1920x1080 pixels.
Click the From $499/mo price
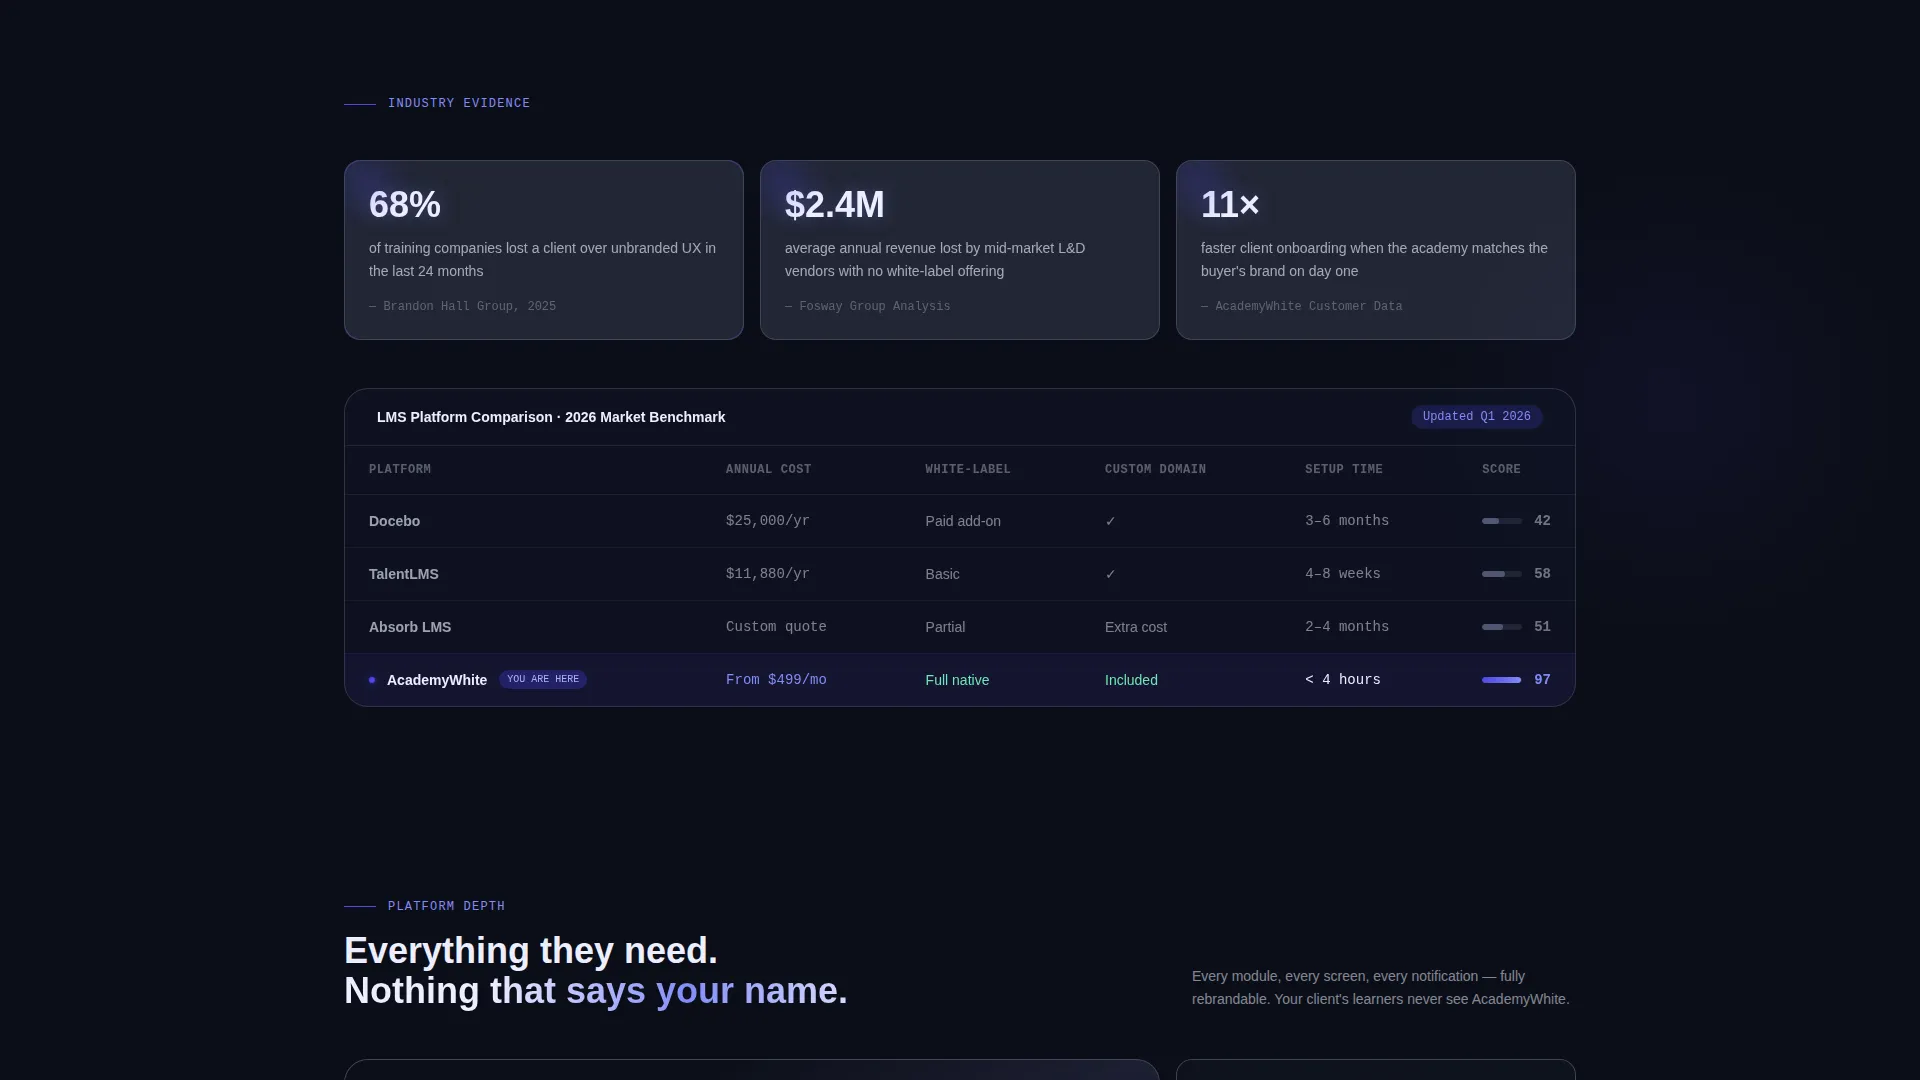point(776,680)
